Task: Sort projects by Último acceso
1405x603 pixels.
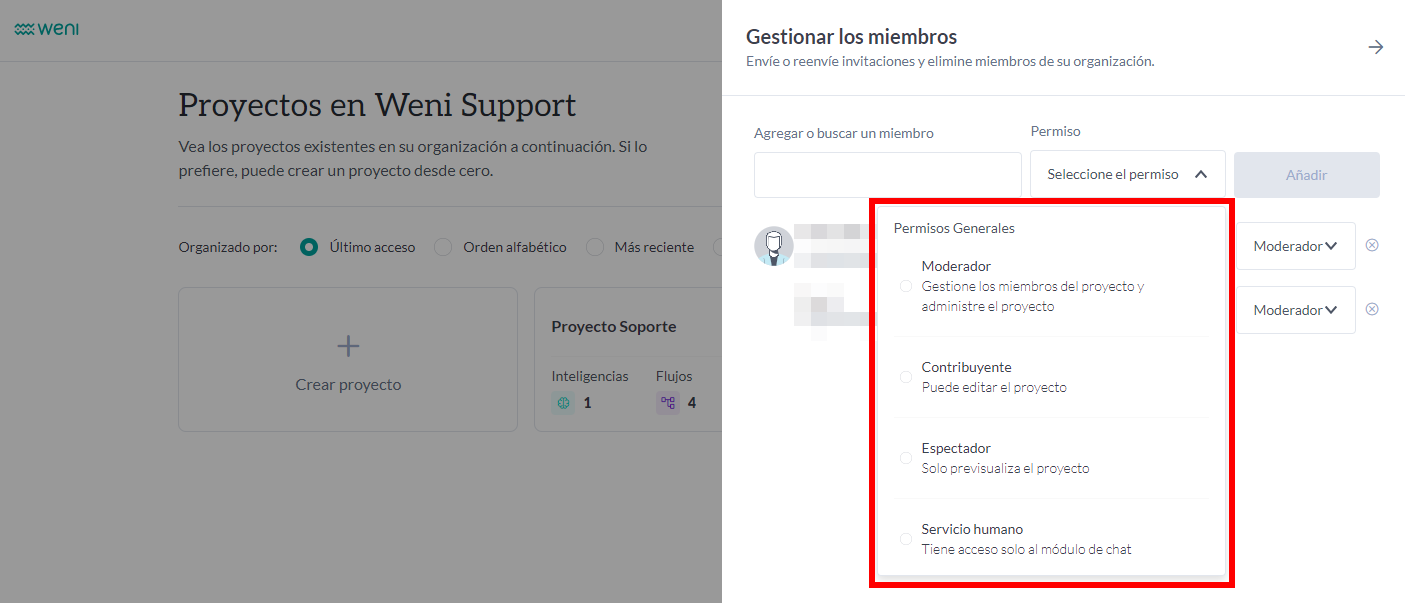Action: (x=310, y=247)
